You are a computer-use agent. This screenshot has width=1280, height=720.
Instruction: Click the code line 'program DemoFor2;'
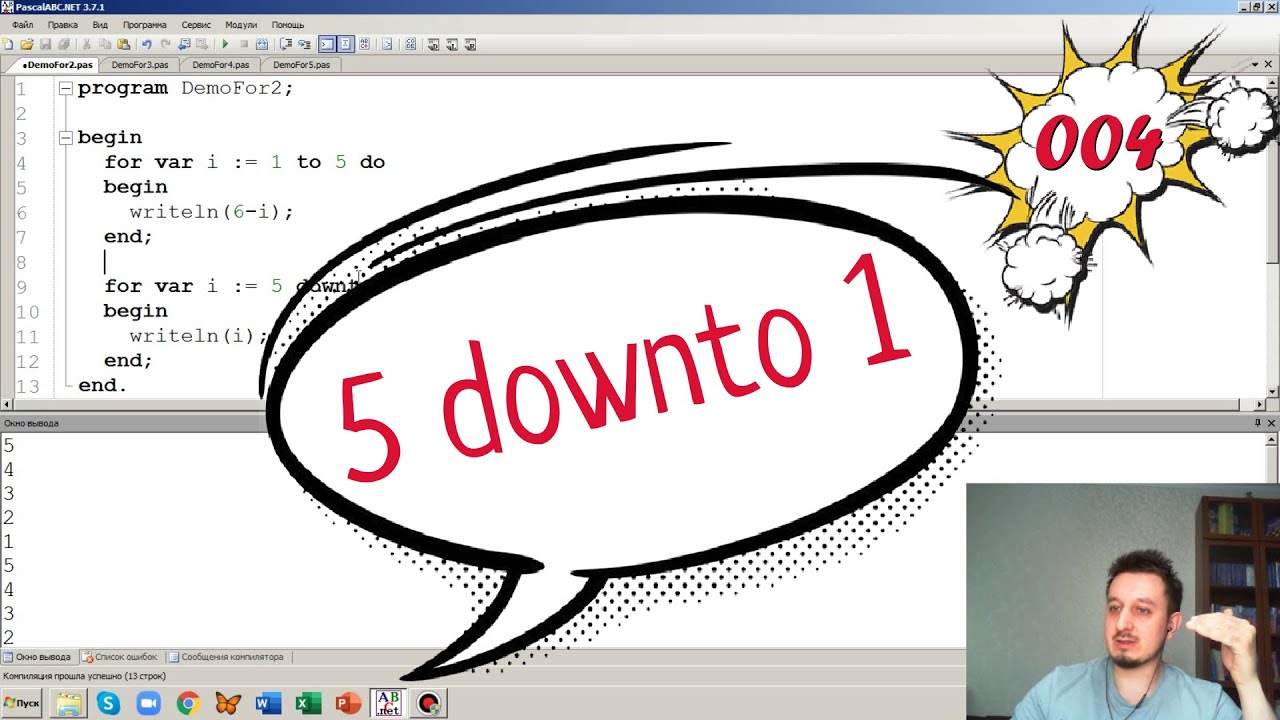tap(185, 88)
